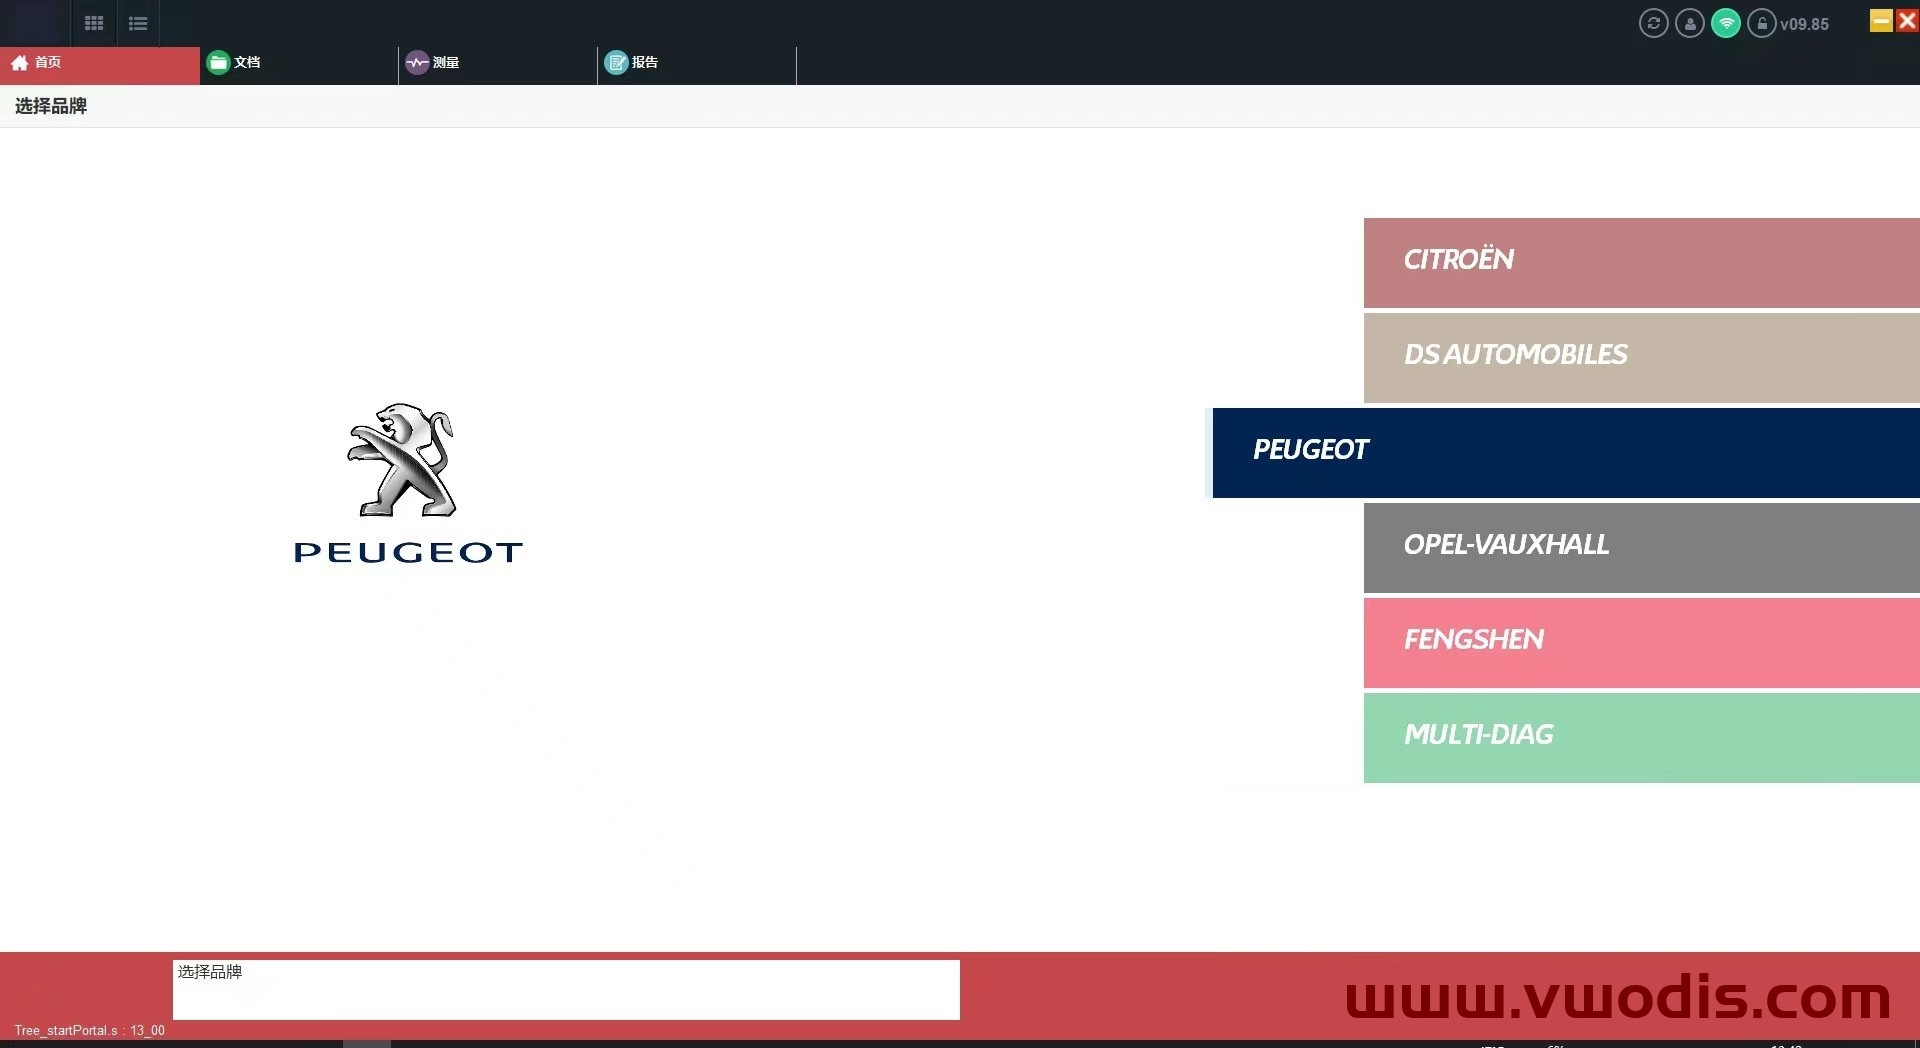Click the refresh/sync circular icon
The image size is (1920, 1048).
pyautogui.click(x=1654, y=23)
